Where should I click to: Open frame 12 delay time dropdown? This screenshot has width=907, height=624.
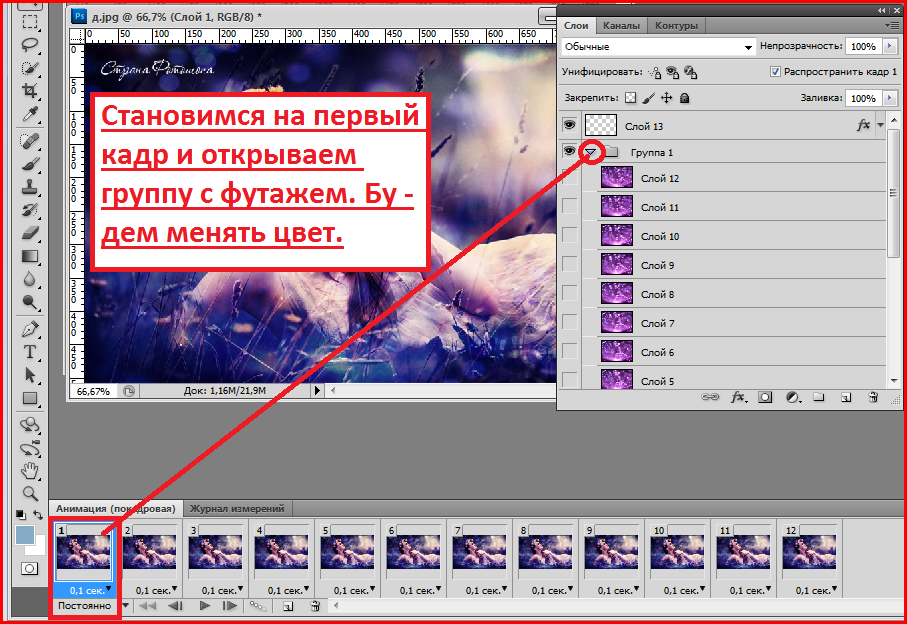coord(834,589)
